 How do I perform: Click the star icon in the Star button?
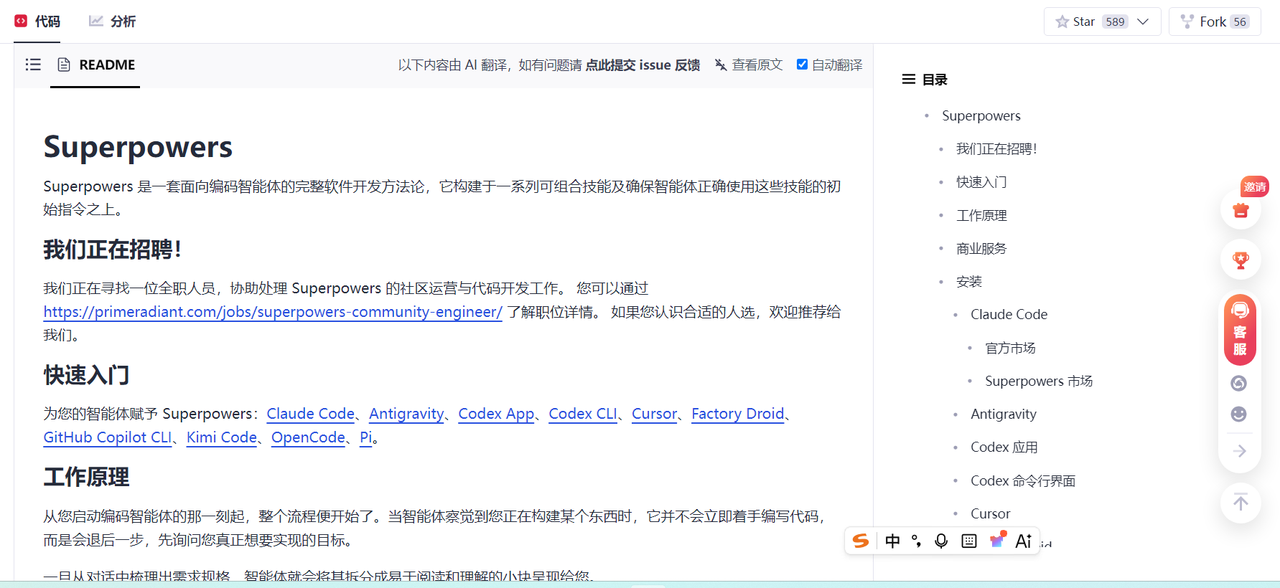[x=1062, y=22]
